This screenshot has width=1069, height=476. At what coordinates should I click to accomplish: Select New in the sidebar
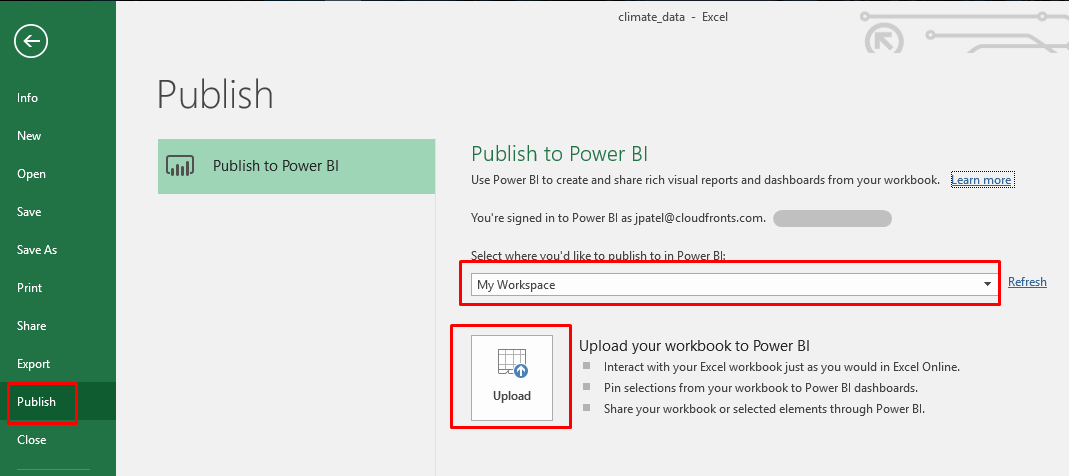click(29, 136)
